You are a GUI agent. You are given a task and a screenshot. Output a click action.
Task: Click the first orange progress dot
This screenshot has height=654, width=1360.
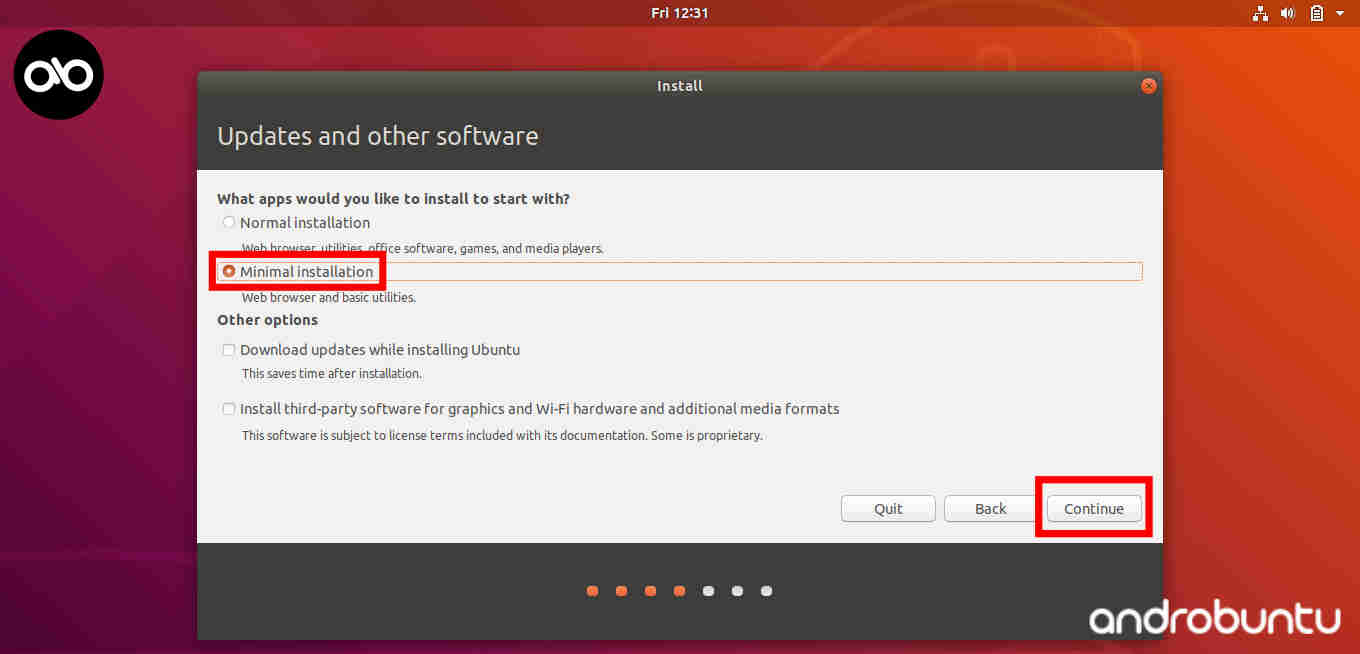tap(592, 591)
